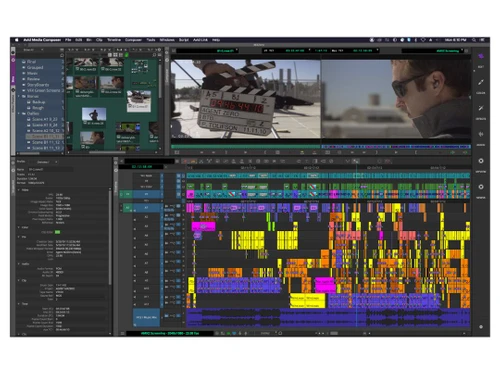This screenshot has width=500, height=375.
Task: Open the Timeline menu
Action: pos(114,40)
